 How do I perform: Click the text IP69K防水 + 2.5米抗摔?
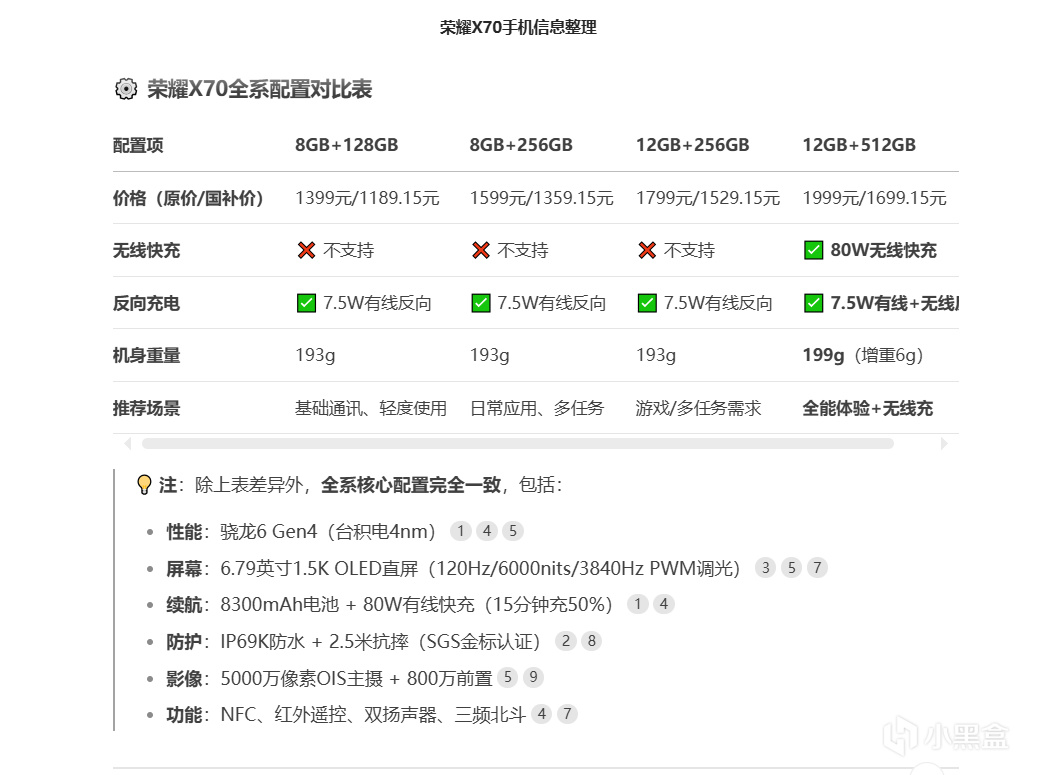point(315,641)
